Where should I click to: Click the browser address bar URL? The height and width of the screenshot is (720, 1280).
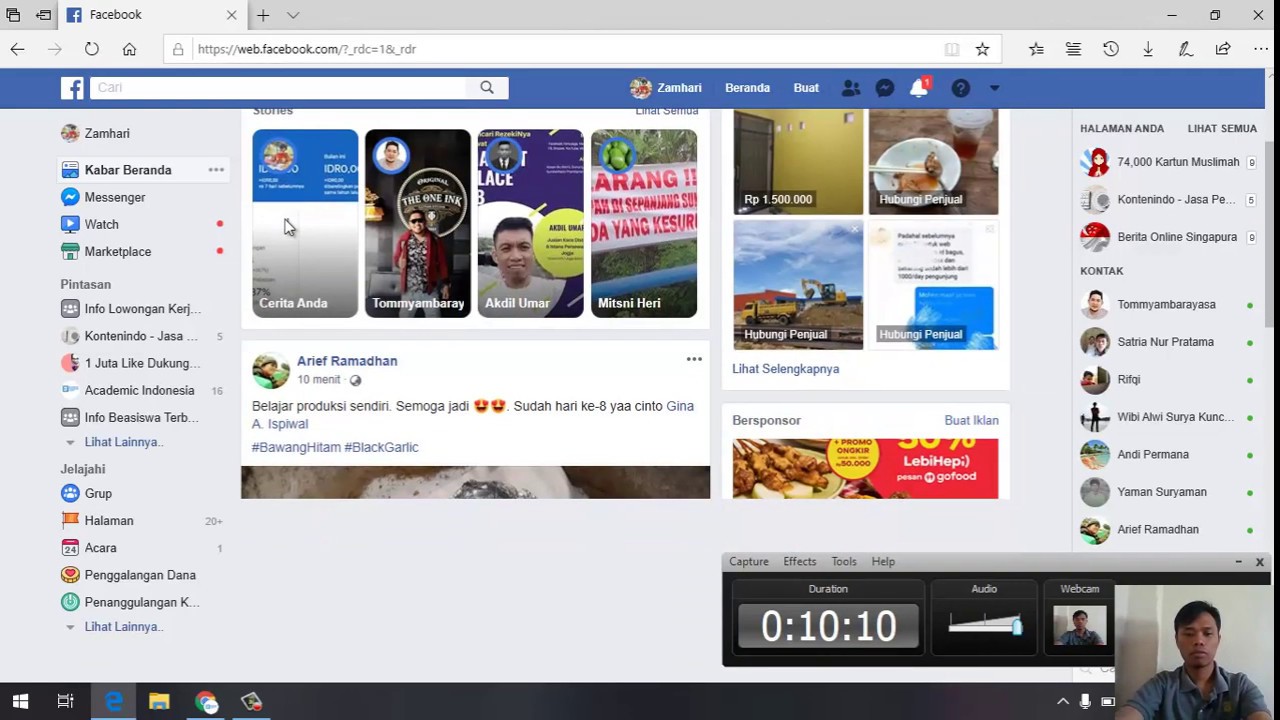point(306,49)
